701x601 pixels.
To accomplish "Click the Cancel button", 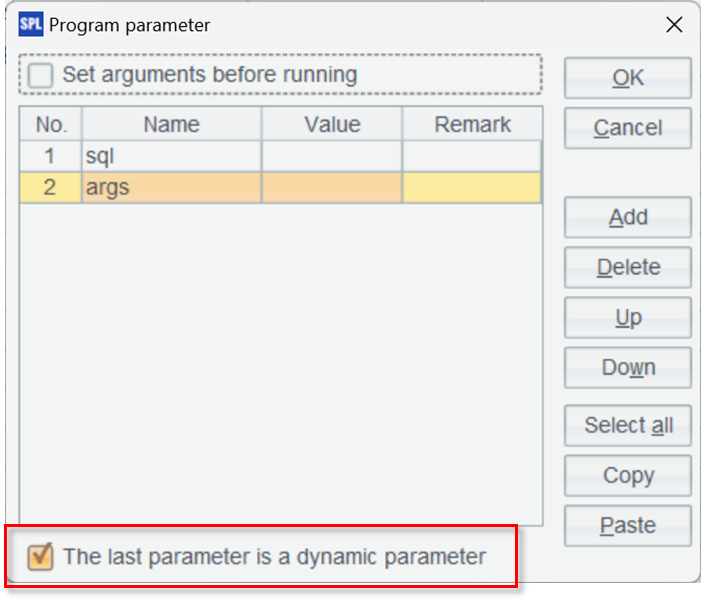I will coord(627,128).
